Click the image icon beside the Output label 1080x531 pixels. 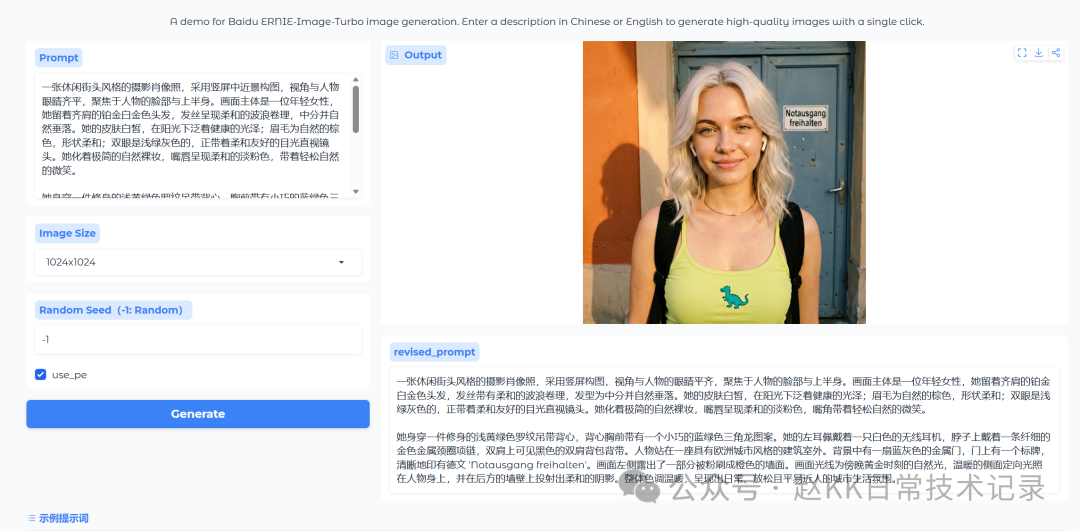(x=394, y=55)
